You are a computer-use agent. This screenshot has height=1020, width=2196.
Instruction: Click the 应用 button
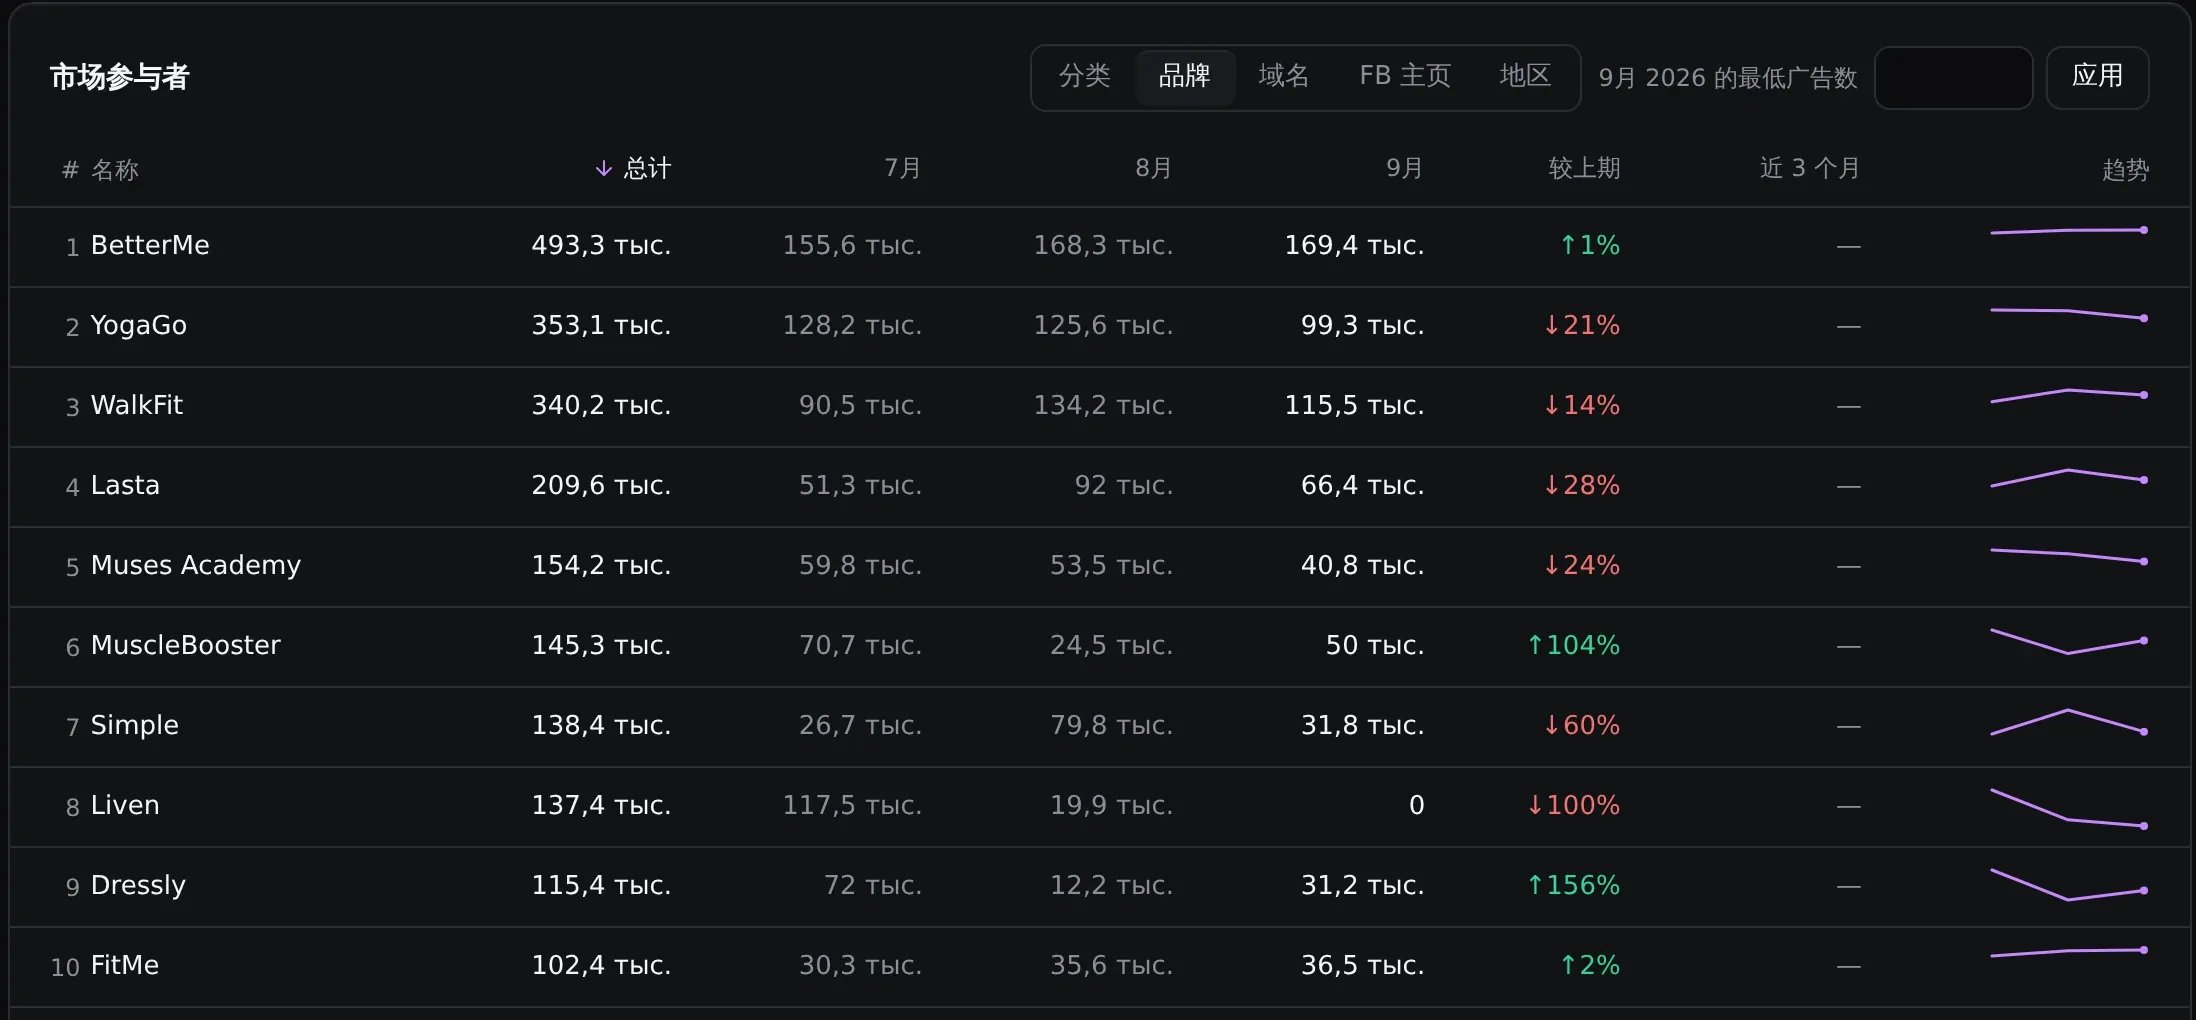2097,78
